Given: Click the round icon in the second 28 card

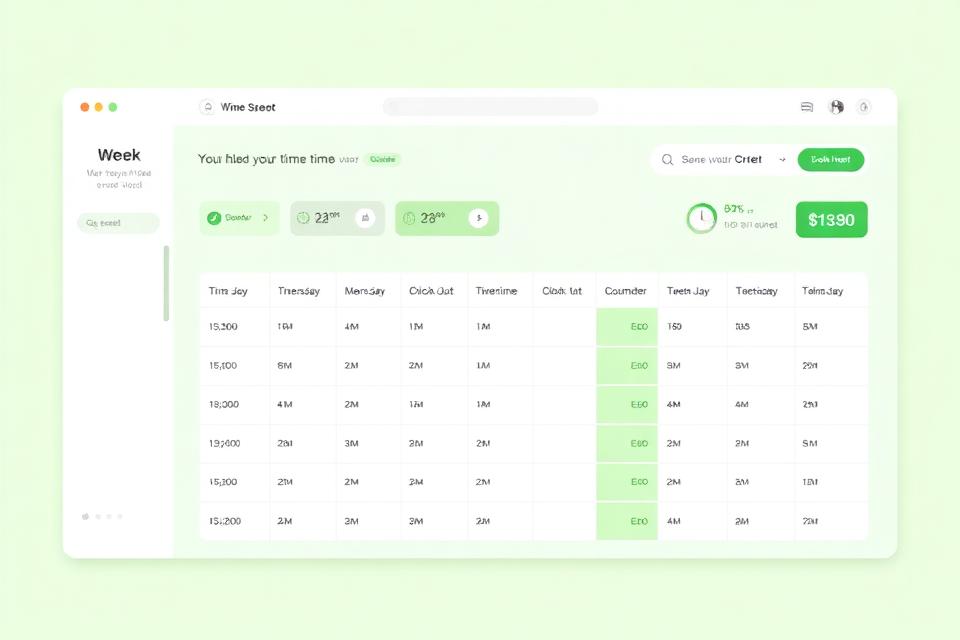Looking at the screenshot, I should pos(478,217).
